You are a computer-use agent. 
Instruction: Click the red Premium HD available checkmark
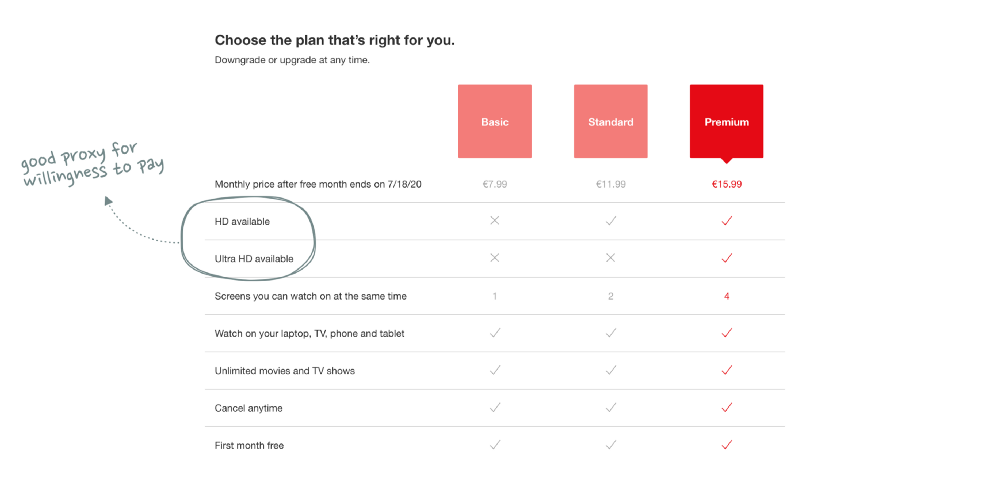point(726,221)
